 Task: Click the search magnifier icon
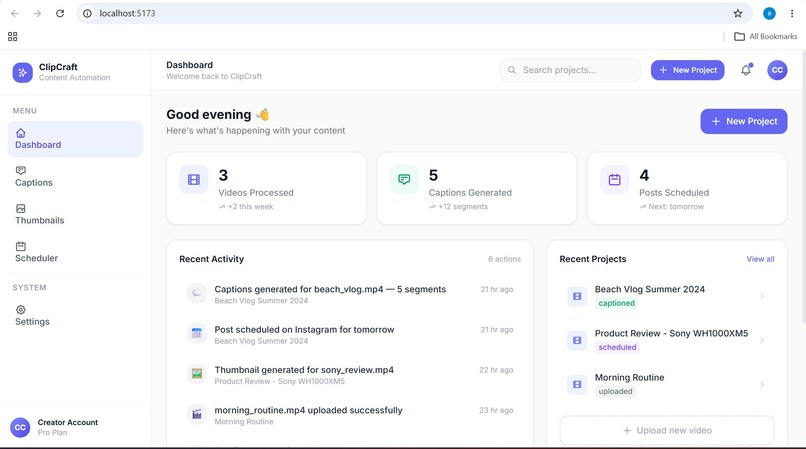[512, 70]
